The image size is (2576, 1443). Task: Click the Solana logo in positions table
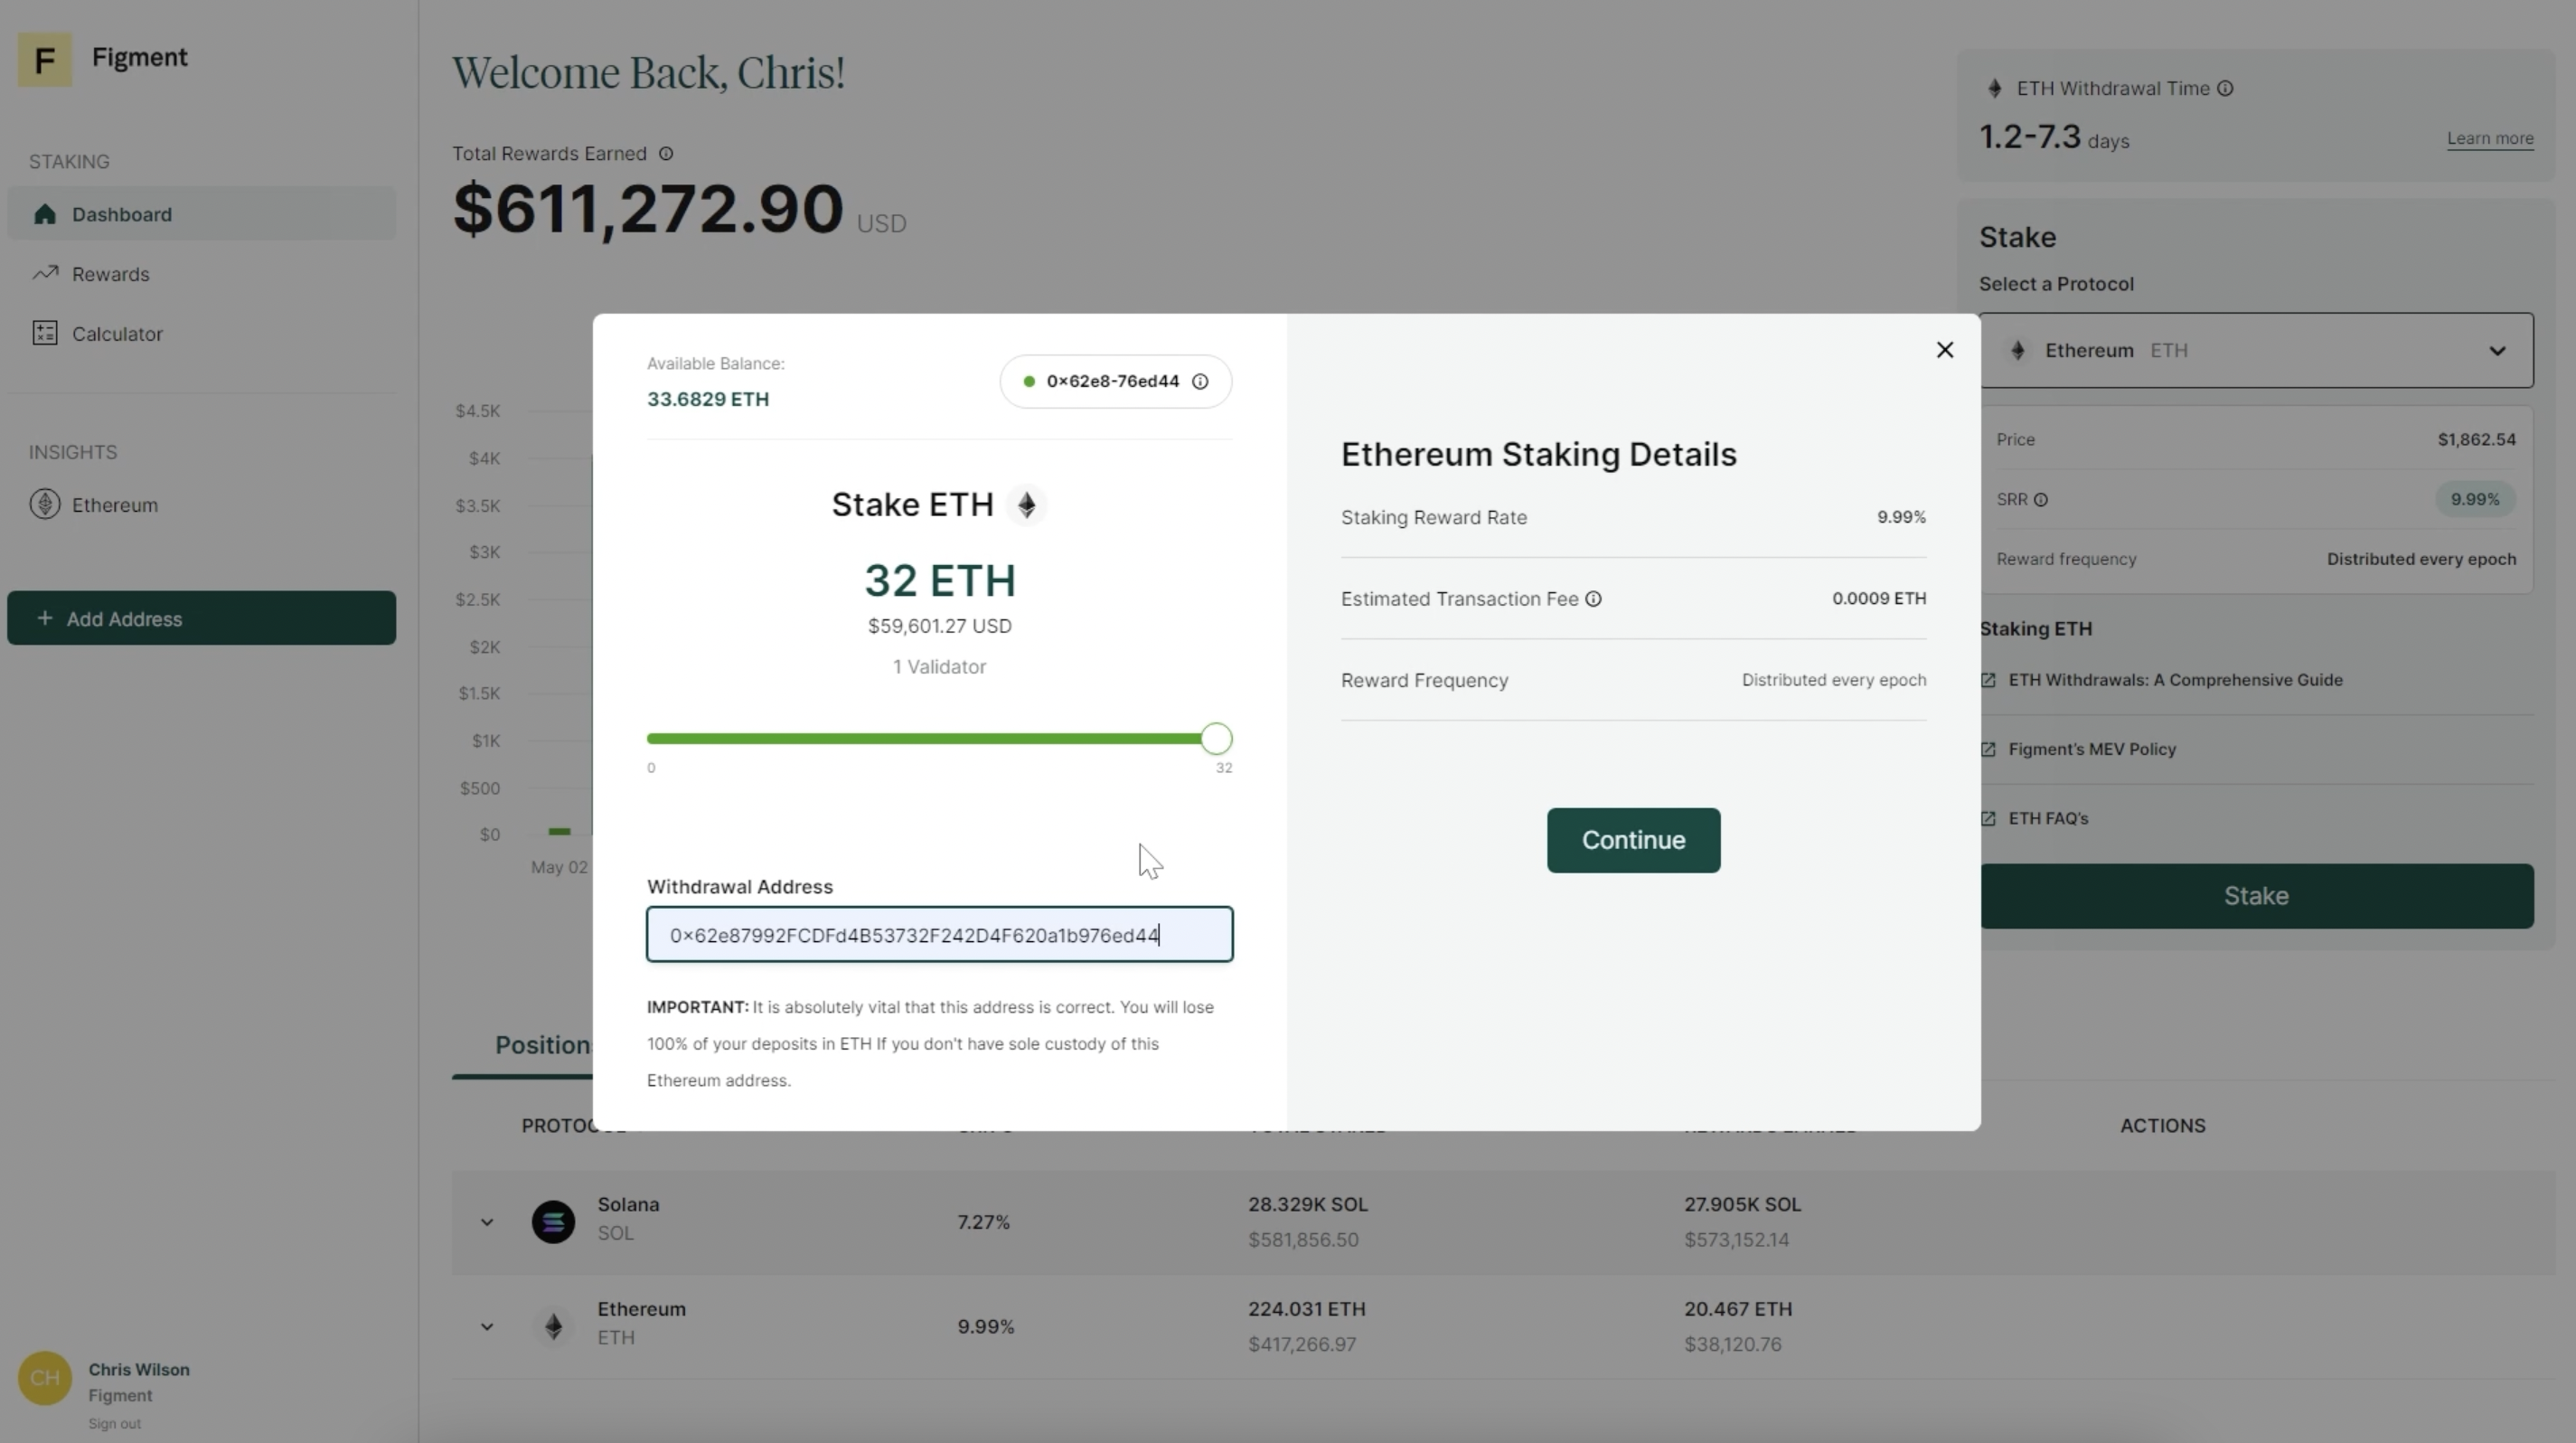[553, 1221]
